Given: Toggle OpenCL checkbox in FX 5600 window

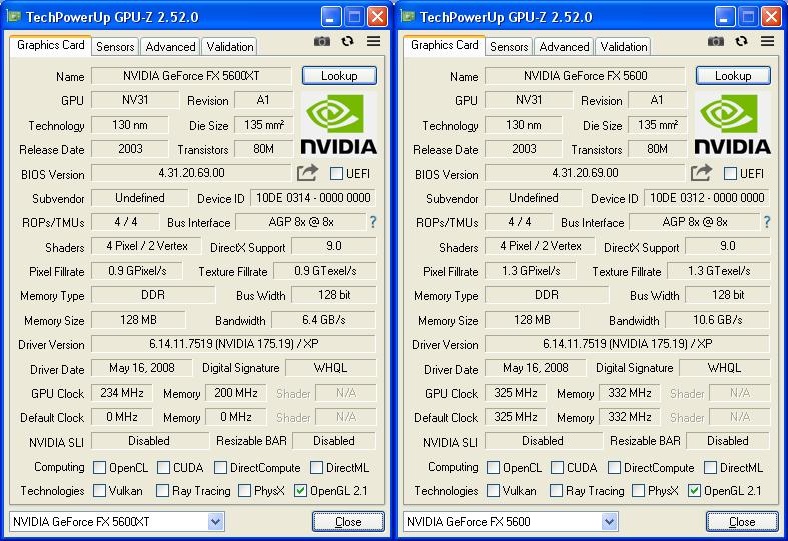Looking at the screenshot, I should coord(494,468).
